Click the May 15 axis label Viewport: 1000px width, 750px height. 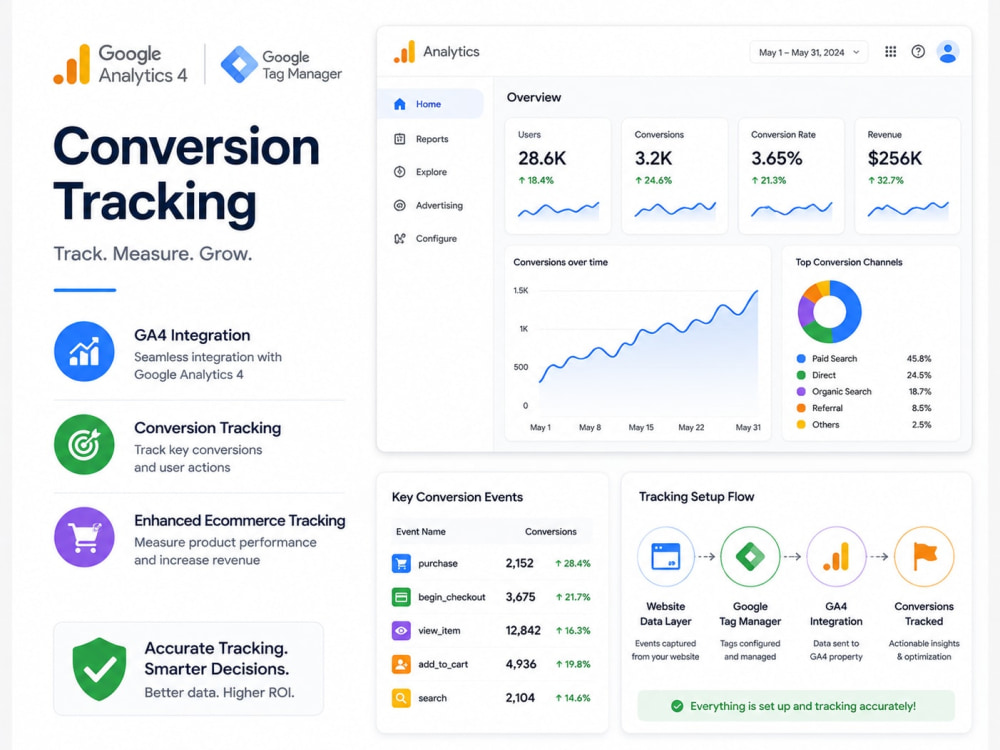tap(641, 427)
